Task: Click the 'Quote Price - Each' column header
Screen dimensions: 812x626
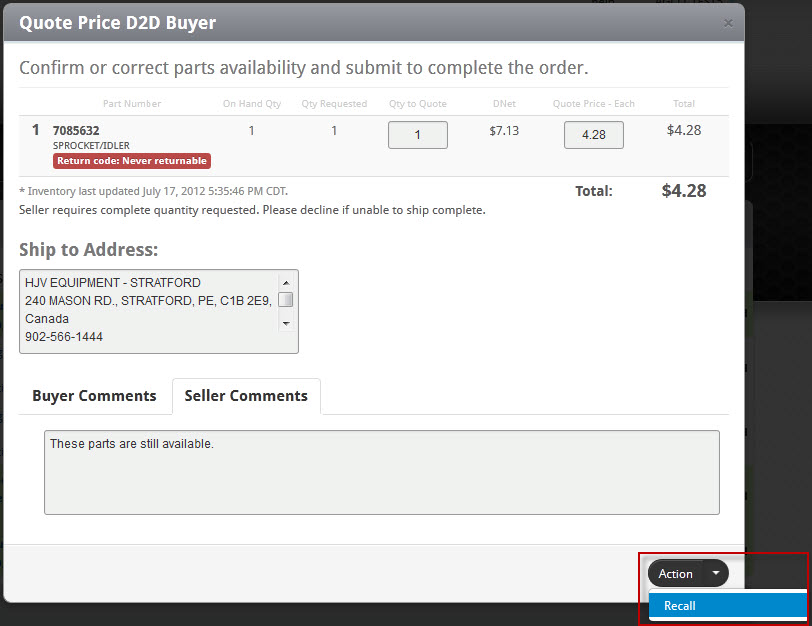Action: [x=593, y=104]
